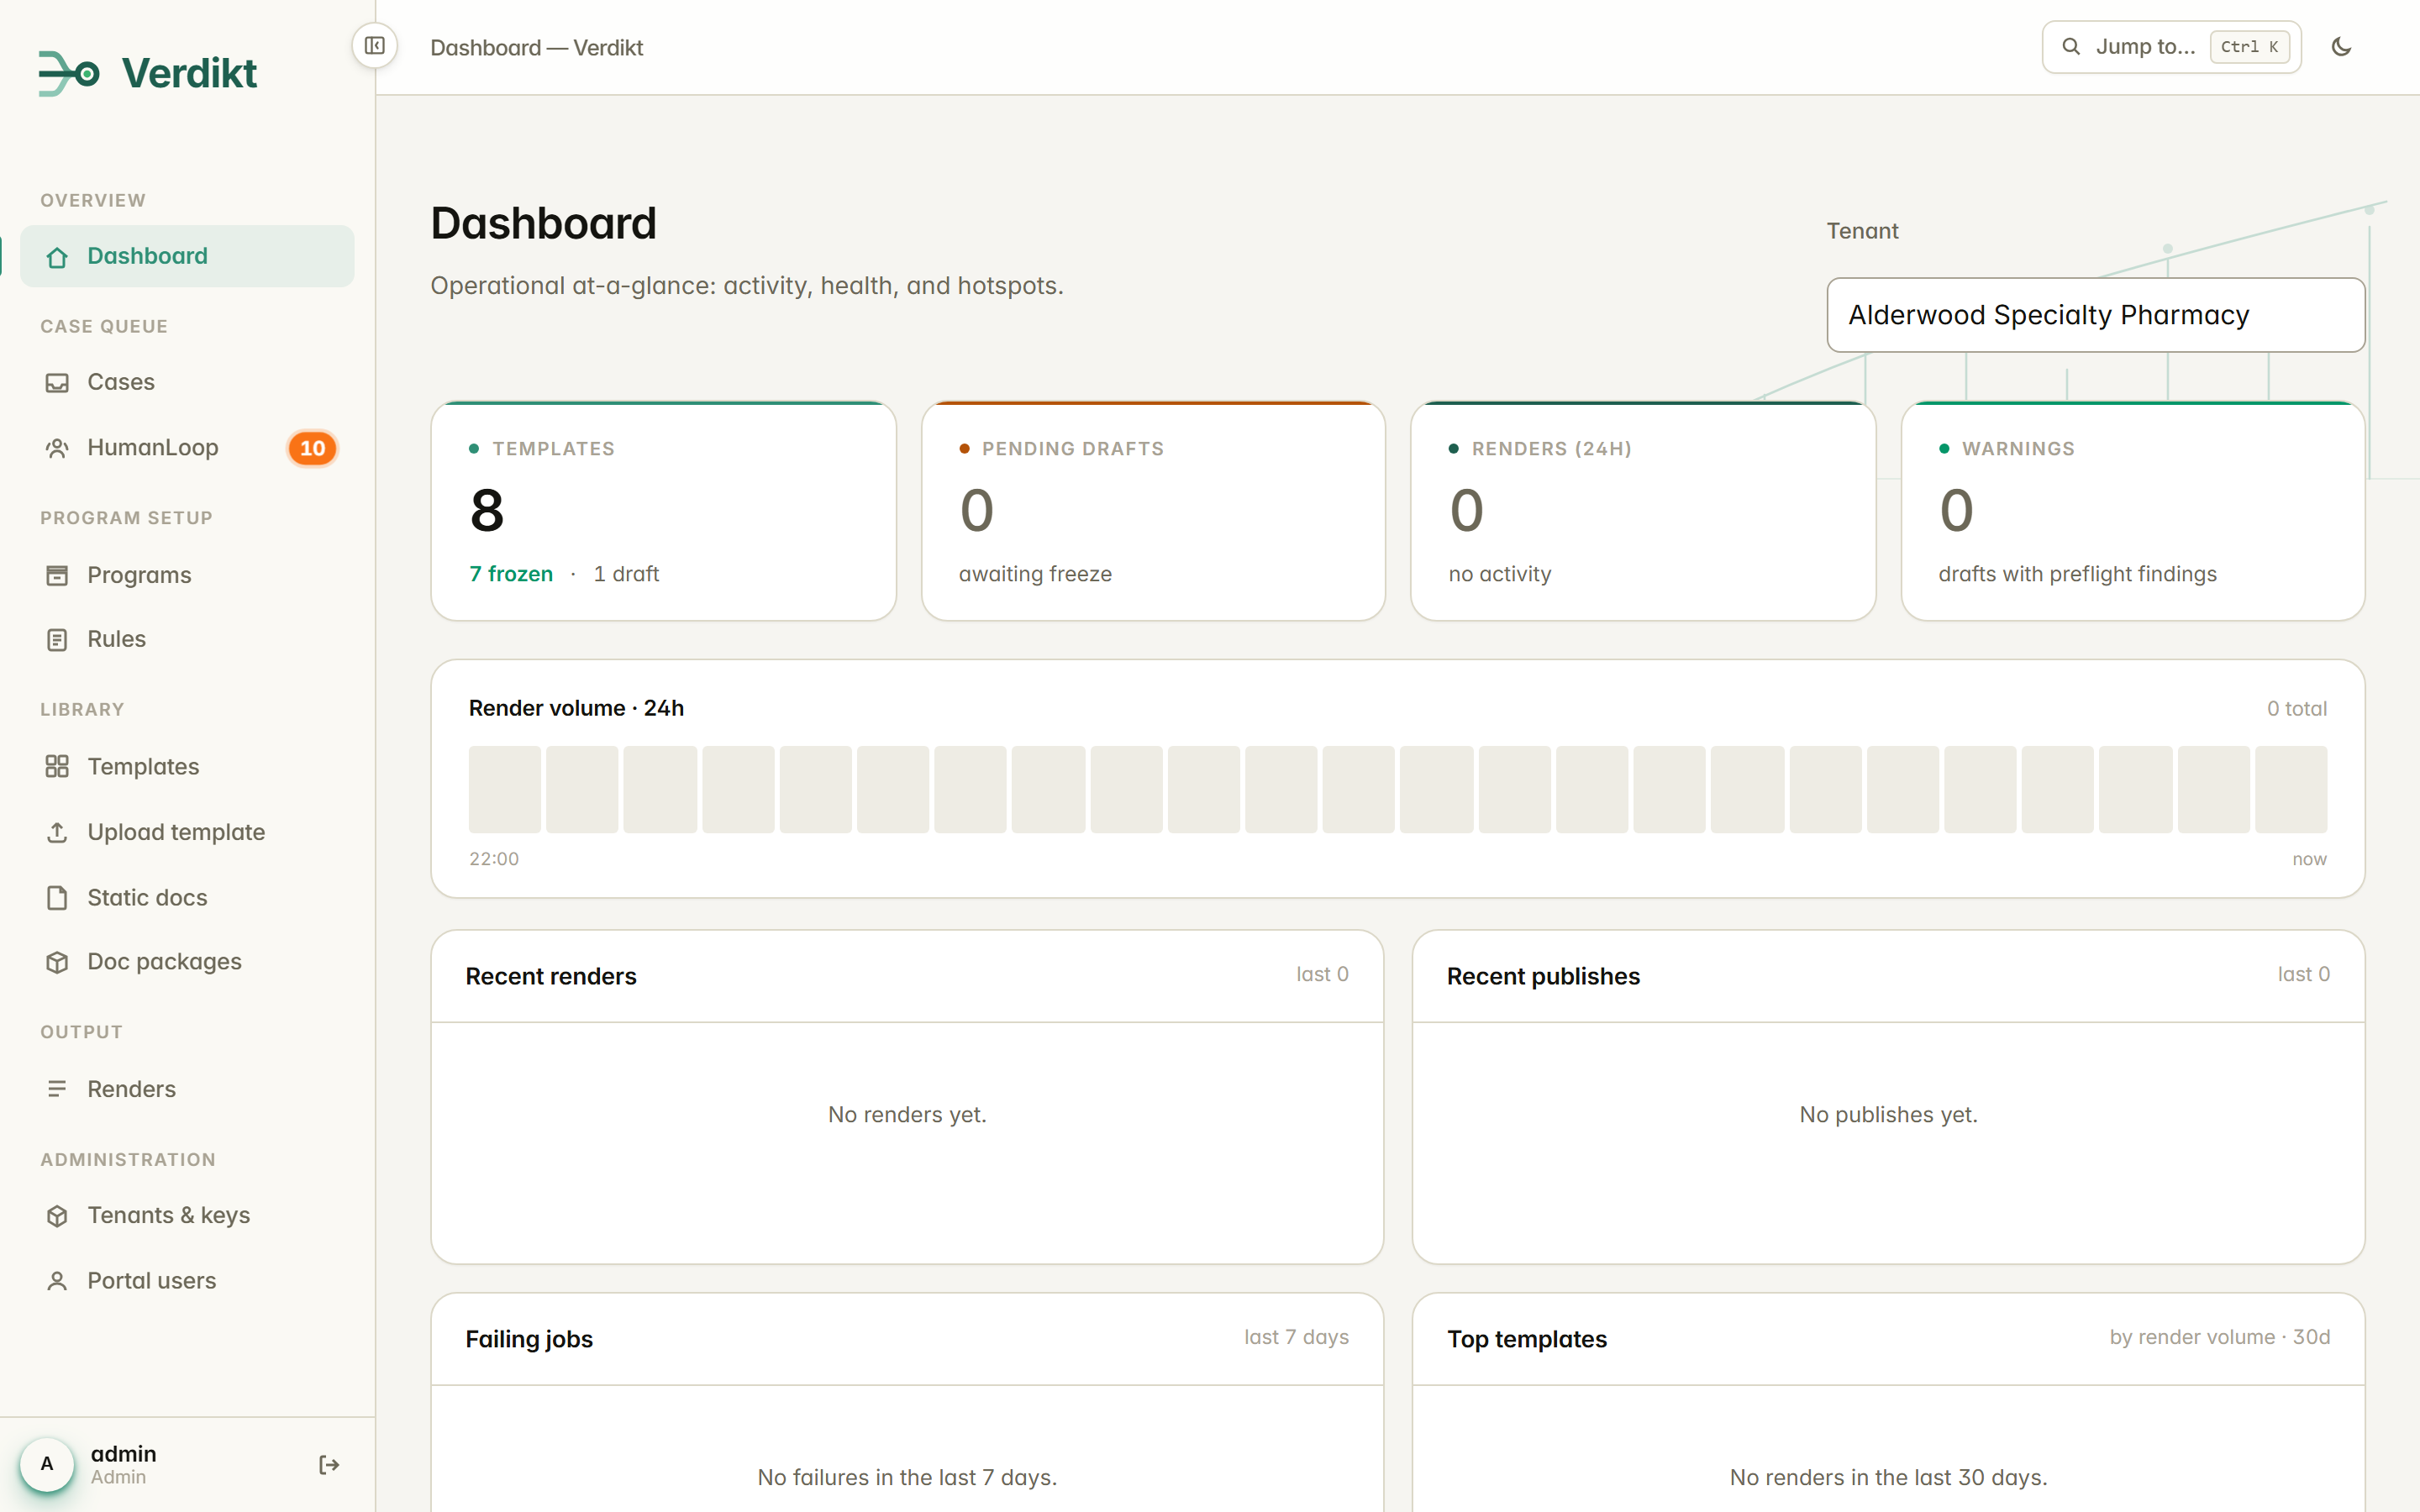
Task: Click the Recent renders heading
Action: [551, 977]
